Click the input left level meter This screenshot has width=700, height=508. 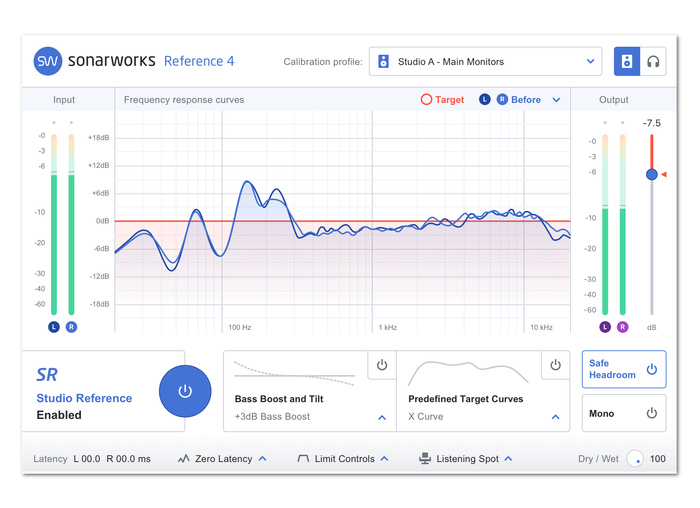tap(54, 224)
